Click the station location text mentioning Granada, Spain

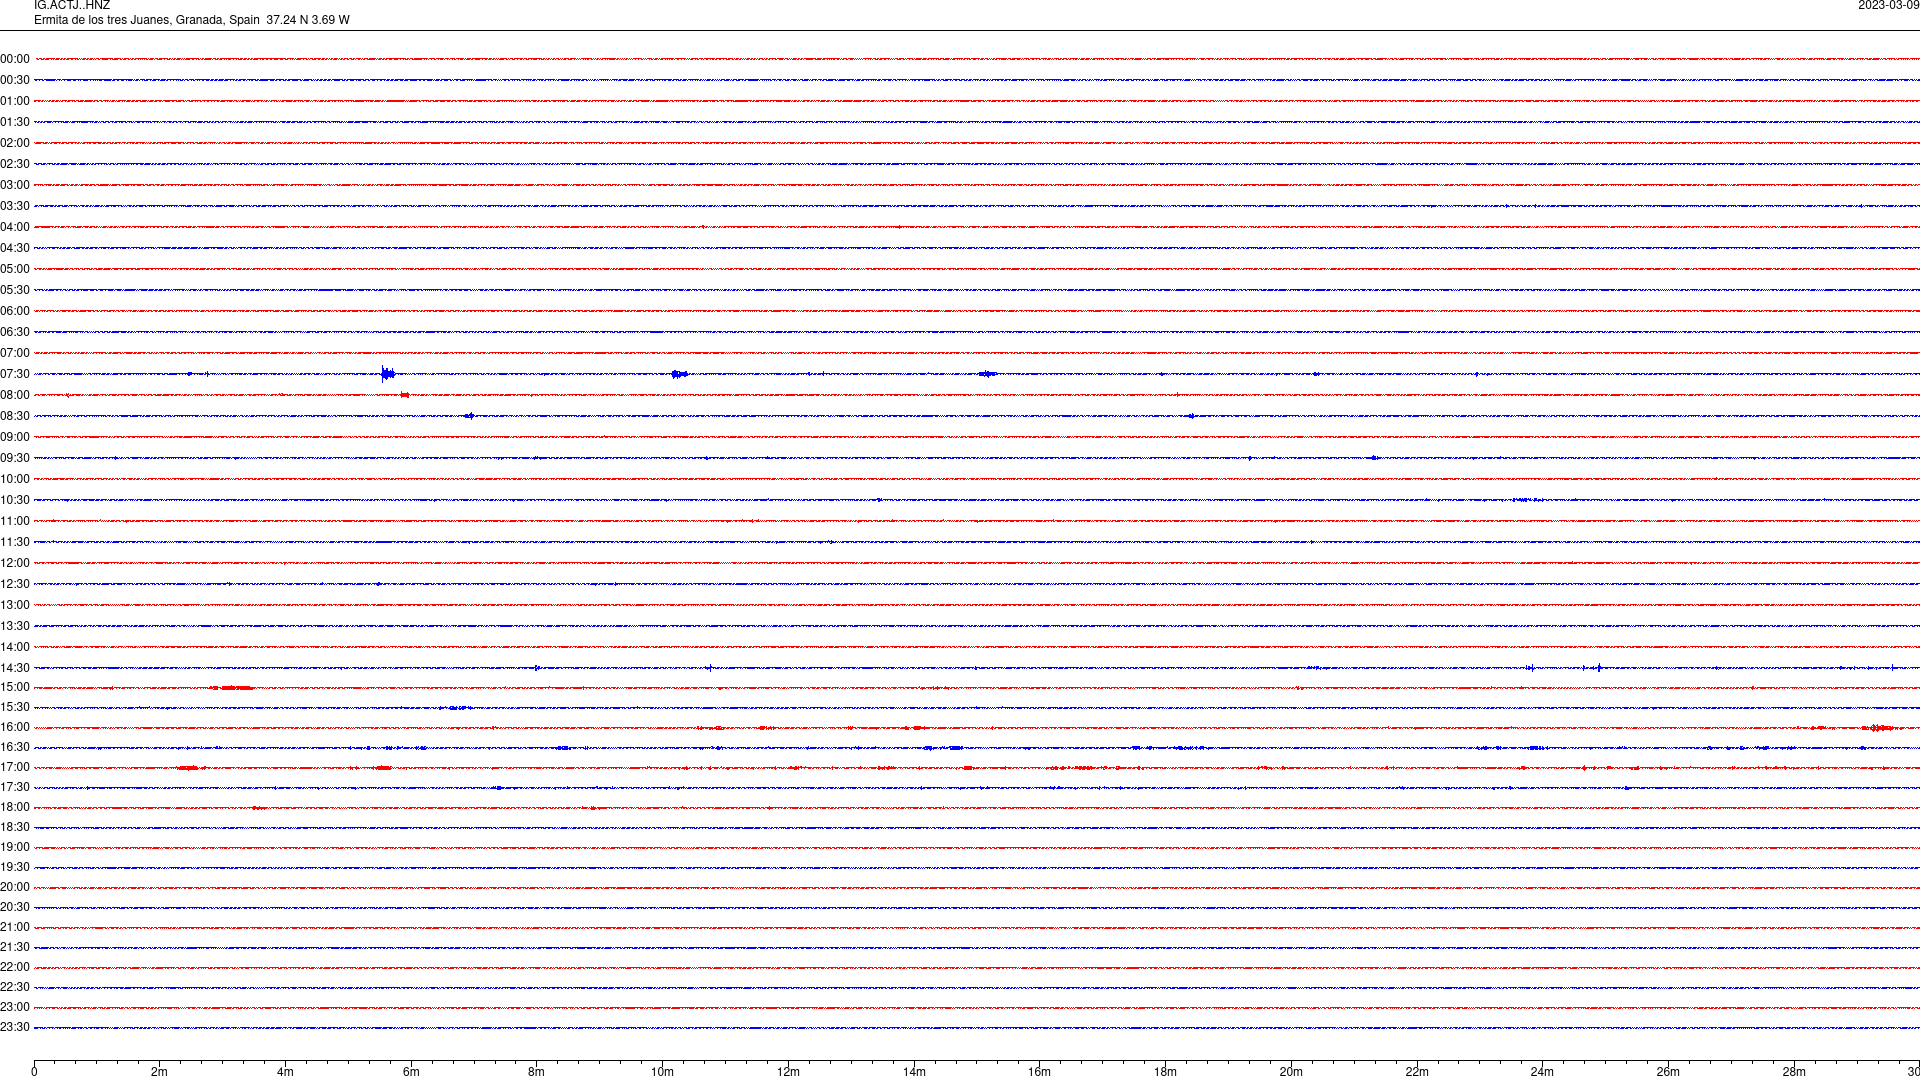191,20
